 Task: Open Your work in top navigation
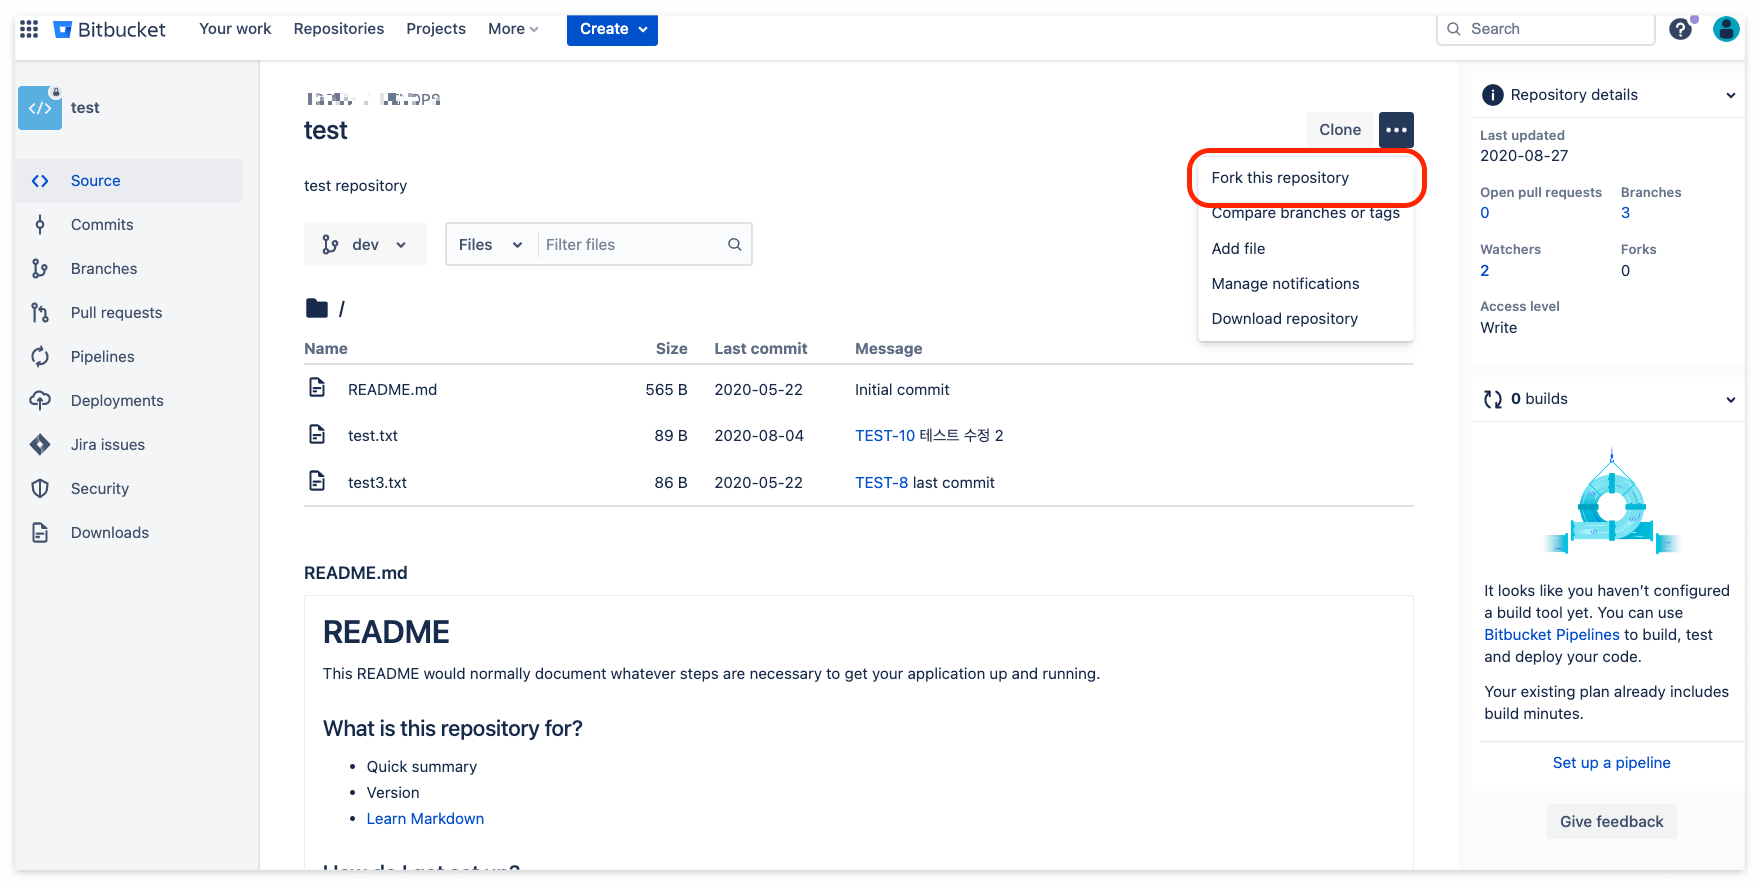pos(235,29)
